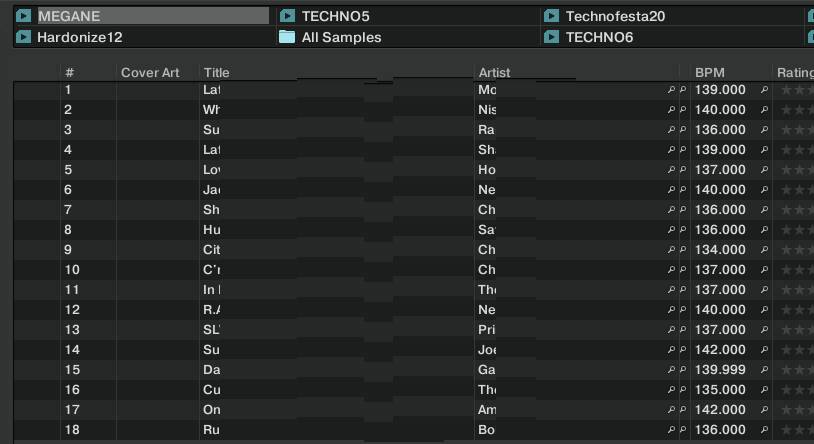
Task: Click the MEGANE playlist icon
Action: pos(23,16)
